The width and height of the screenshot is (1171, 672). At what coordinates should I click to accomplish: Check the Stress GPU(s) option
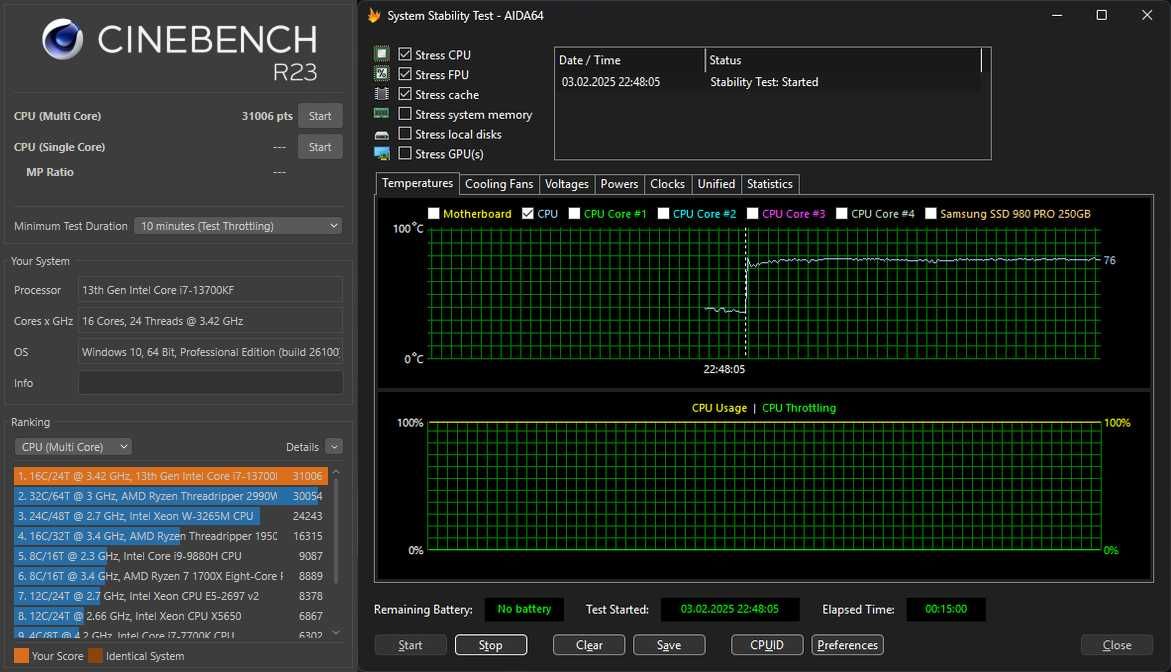point(405,153)
